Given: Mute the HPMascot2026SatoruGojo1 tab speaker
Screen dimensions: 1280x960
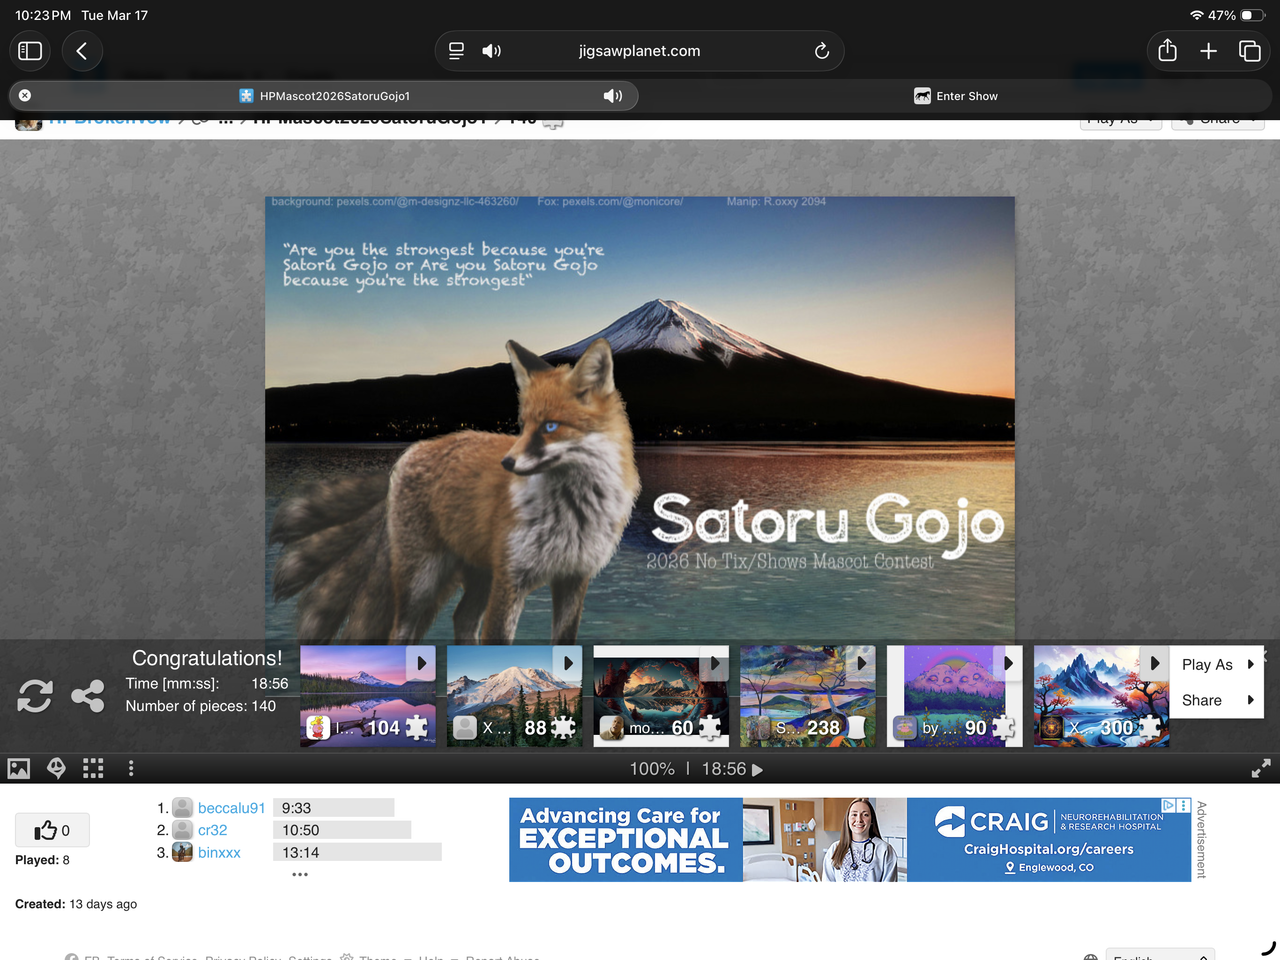Looking at the screenshot, I should pyautogui.click(x=613, y=96).
